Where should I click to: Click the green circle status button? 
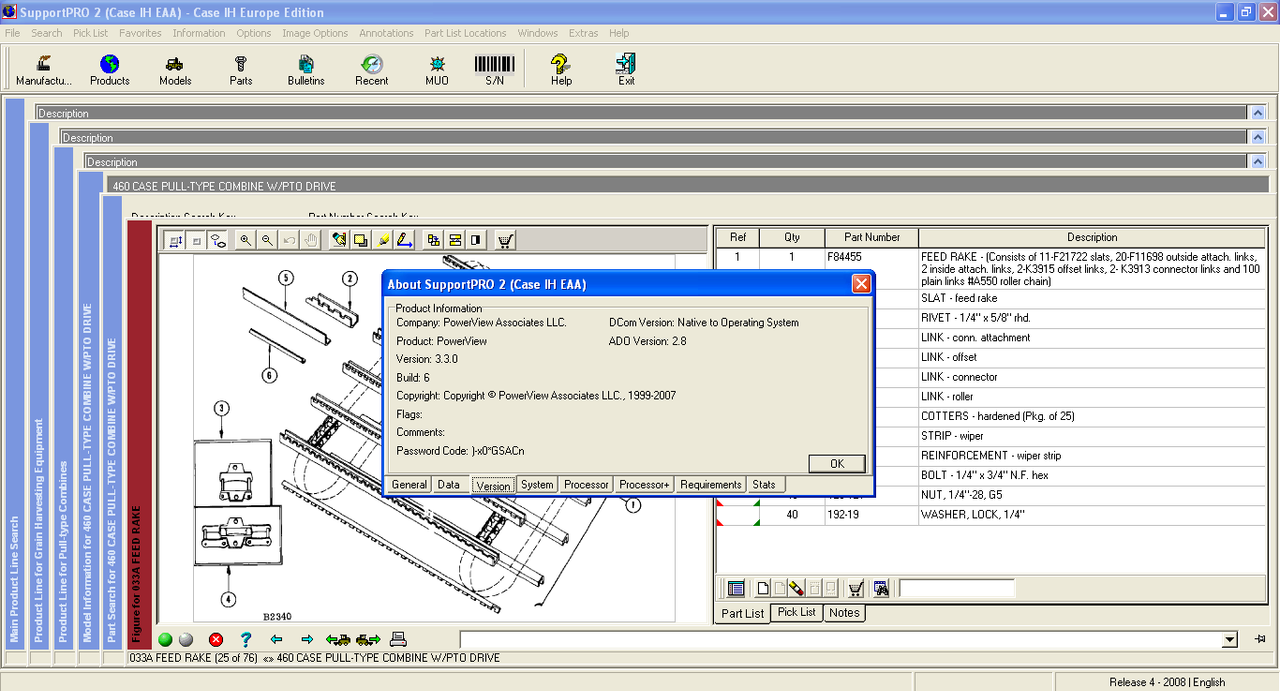[166, 640]
